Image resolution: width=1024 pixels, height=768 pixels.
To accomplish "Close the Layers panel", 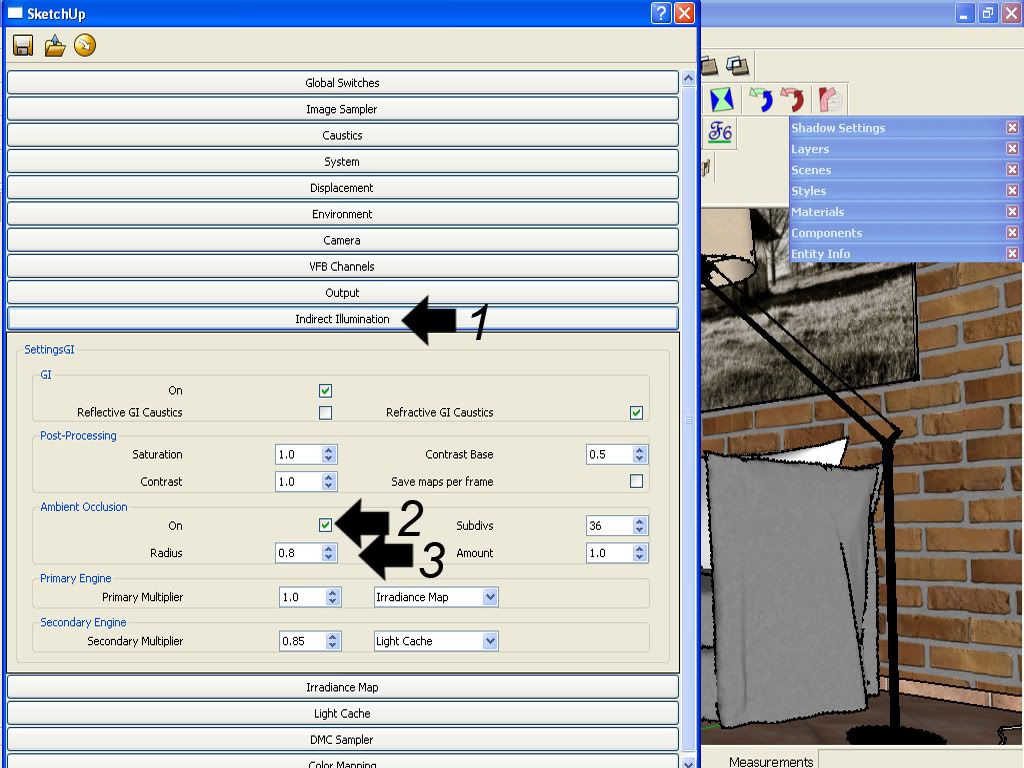I will coord(1012,148).
